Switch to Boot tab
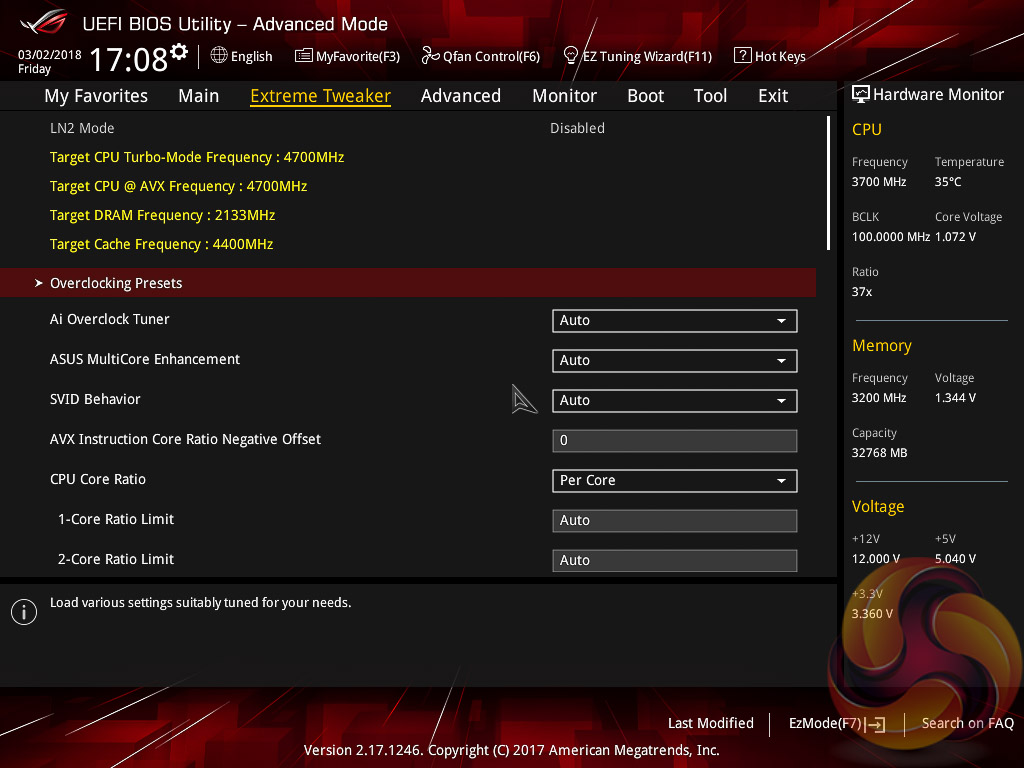This screenshot has height=768, width=1024. click(645, 96)
